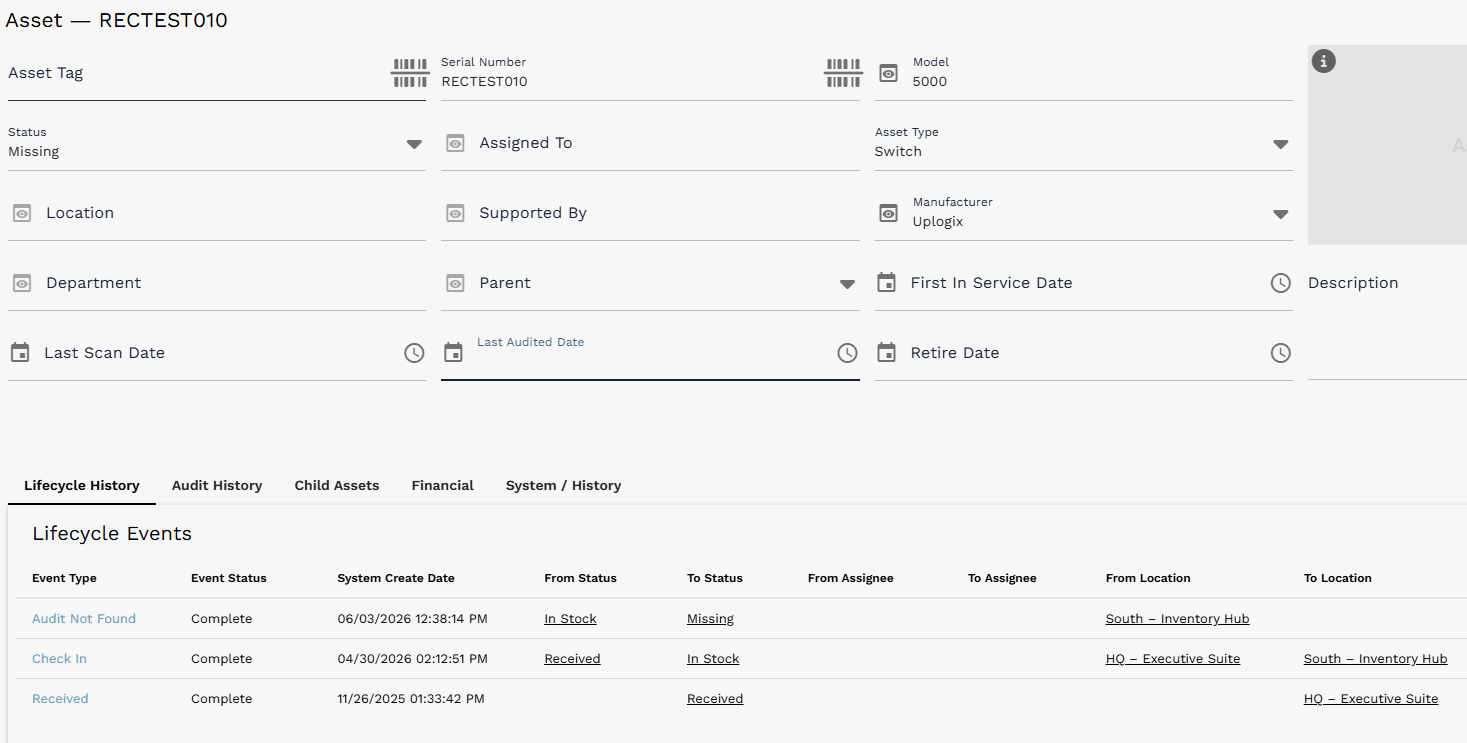Click the asset image placeholder thumbnail

[1387, 145]
